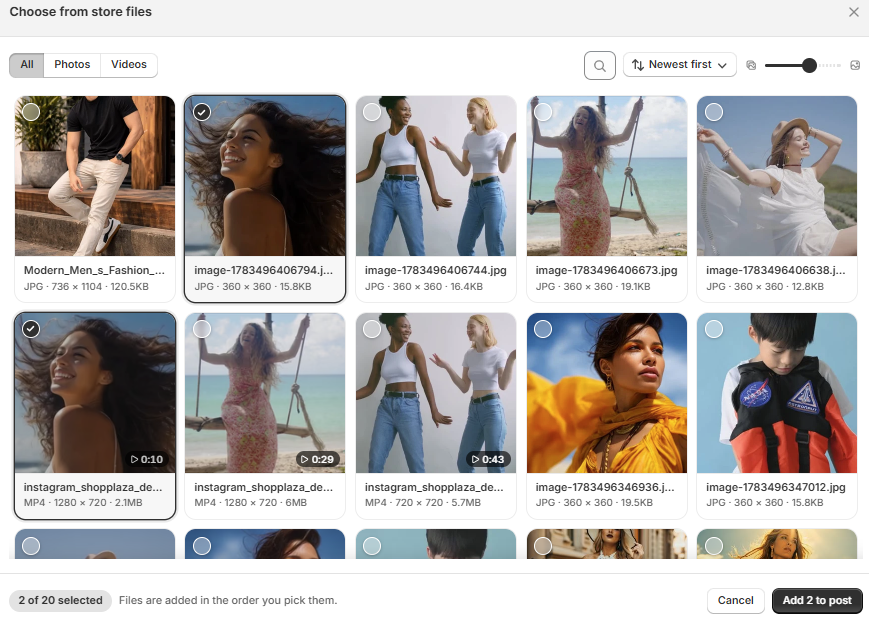This screenshot has width=869, height=623.
Task: Click the men's fashion photo thumbnail
Action: [x=95, y=176]
